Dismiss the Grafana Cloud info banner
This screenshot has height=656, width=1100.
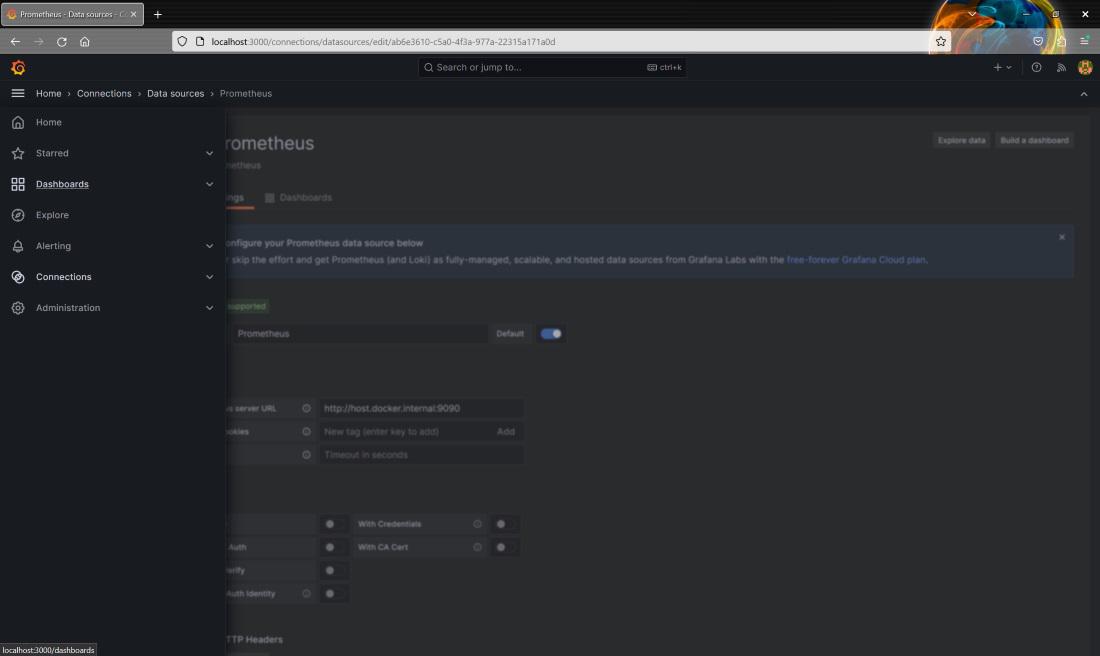[x=1061, y=237]
